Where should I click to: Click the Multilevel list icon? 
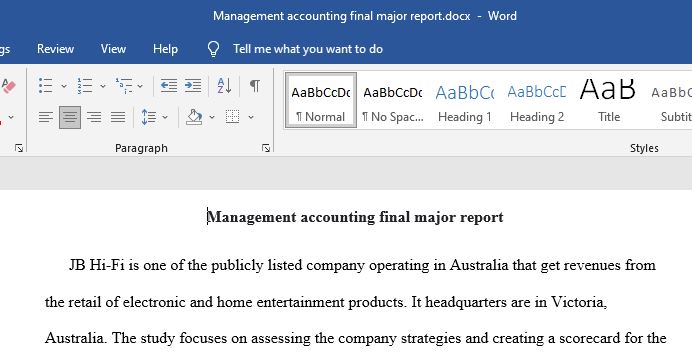(x=124, y=86)
